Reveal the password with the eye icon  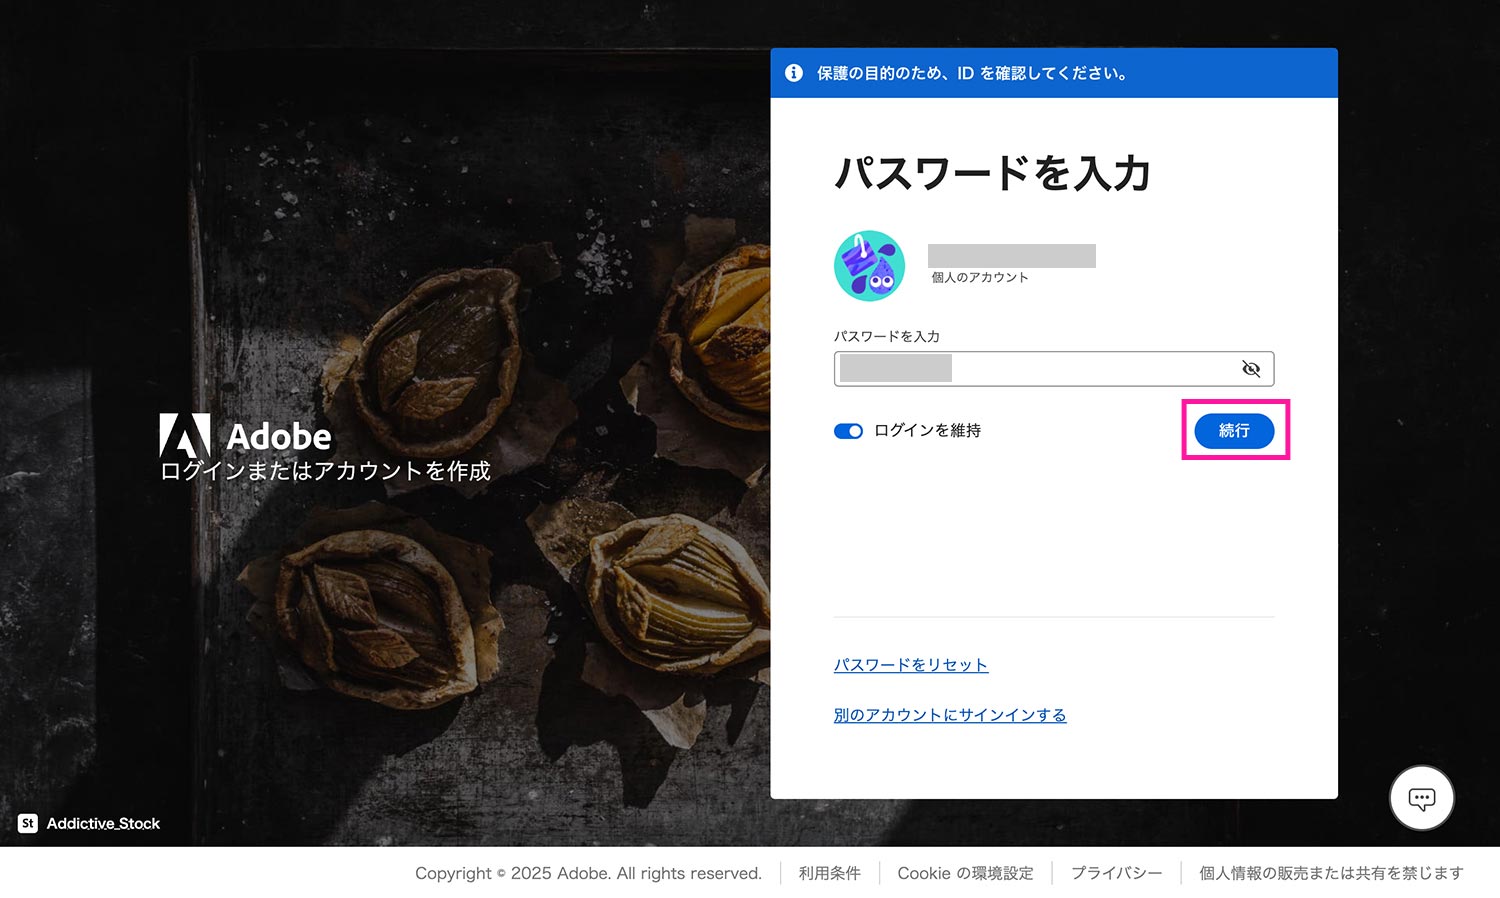(x=1251, y=368)
